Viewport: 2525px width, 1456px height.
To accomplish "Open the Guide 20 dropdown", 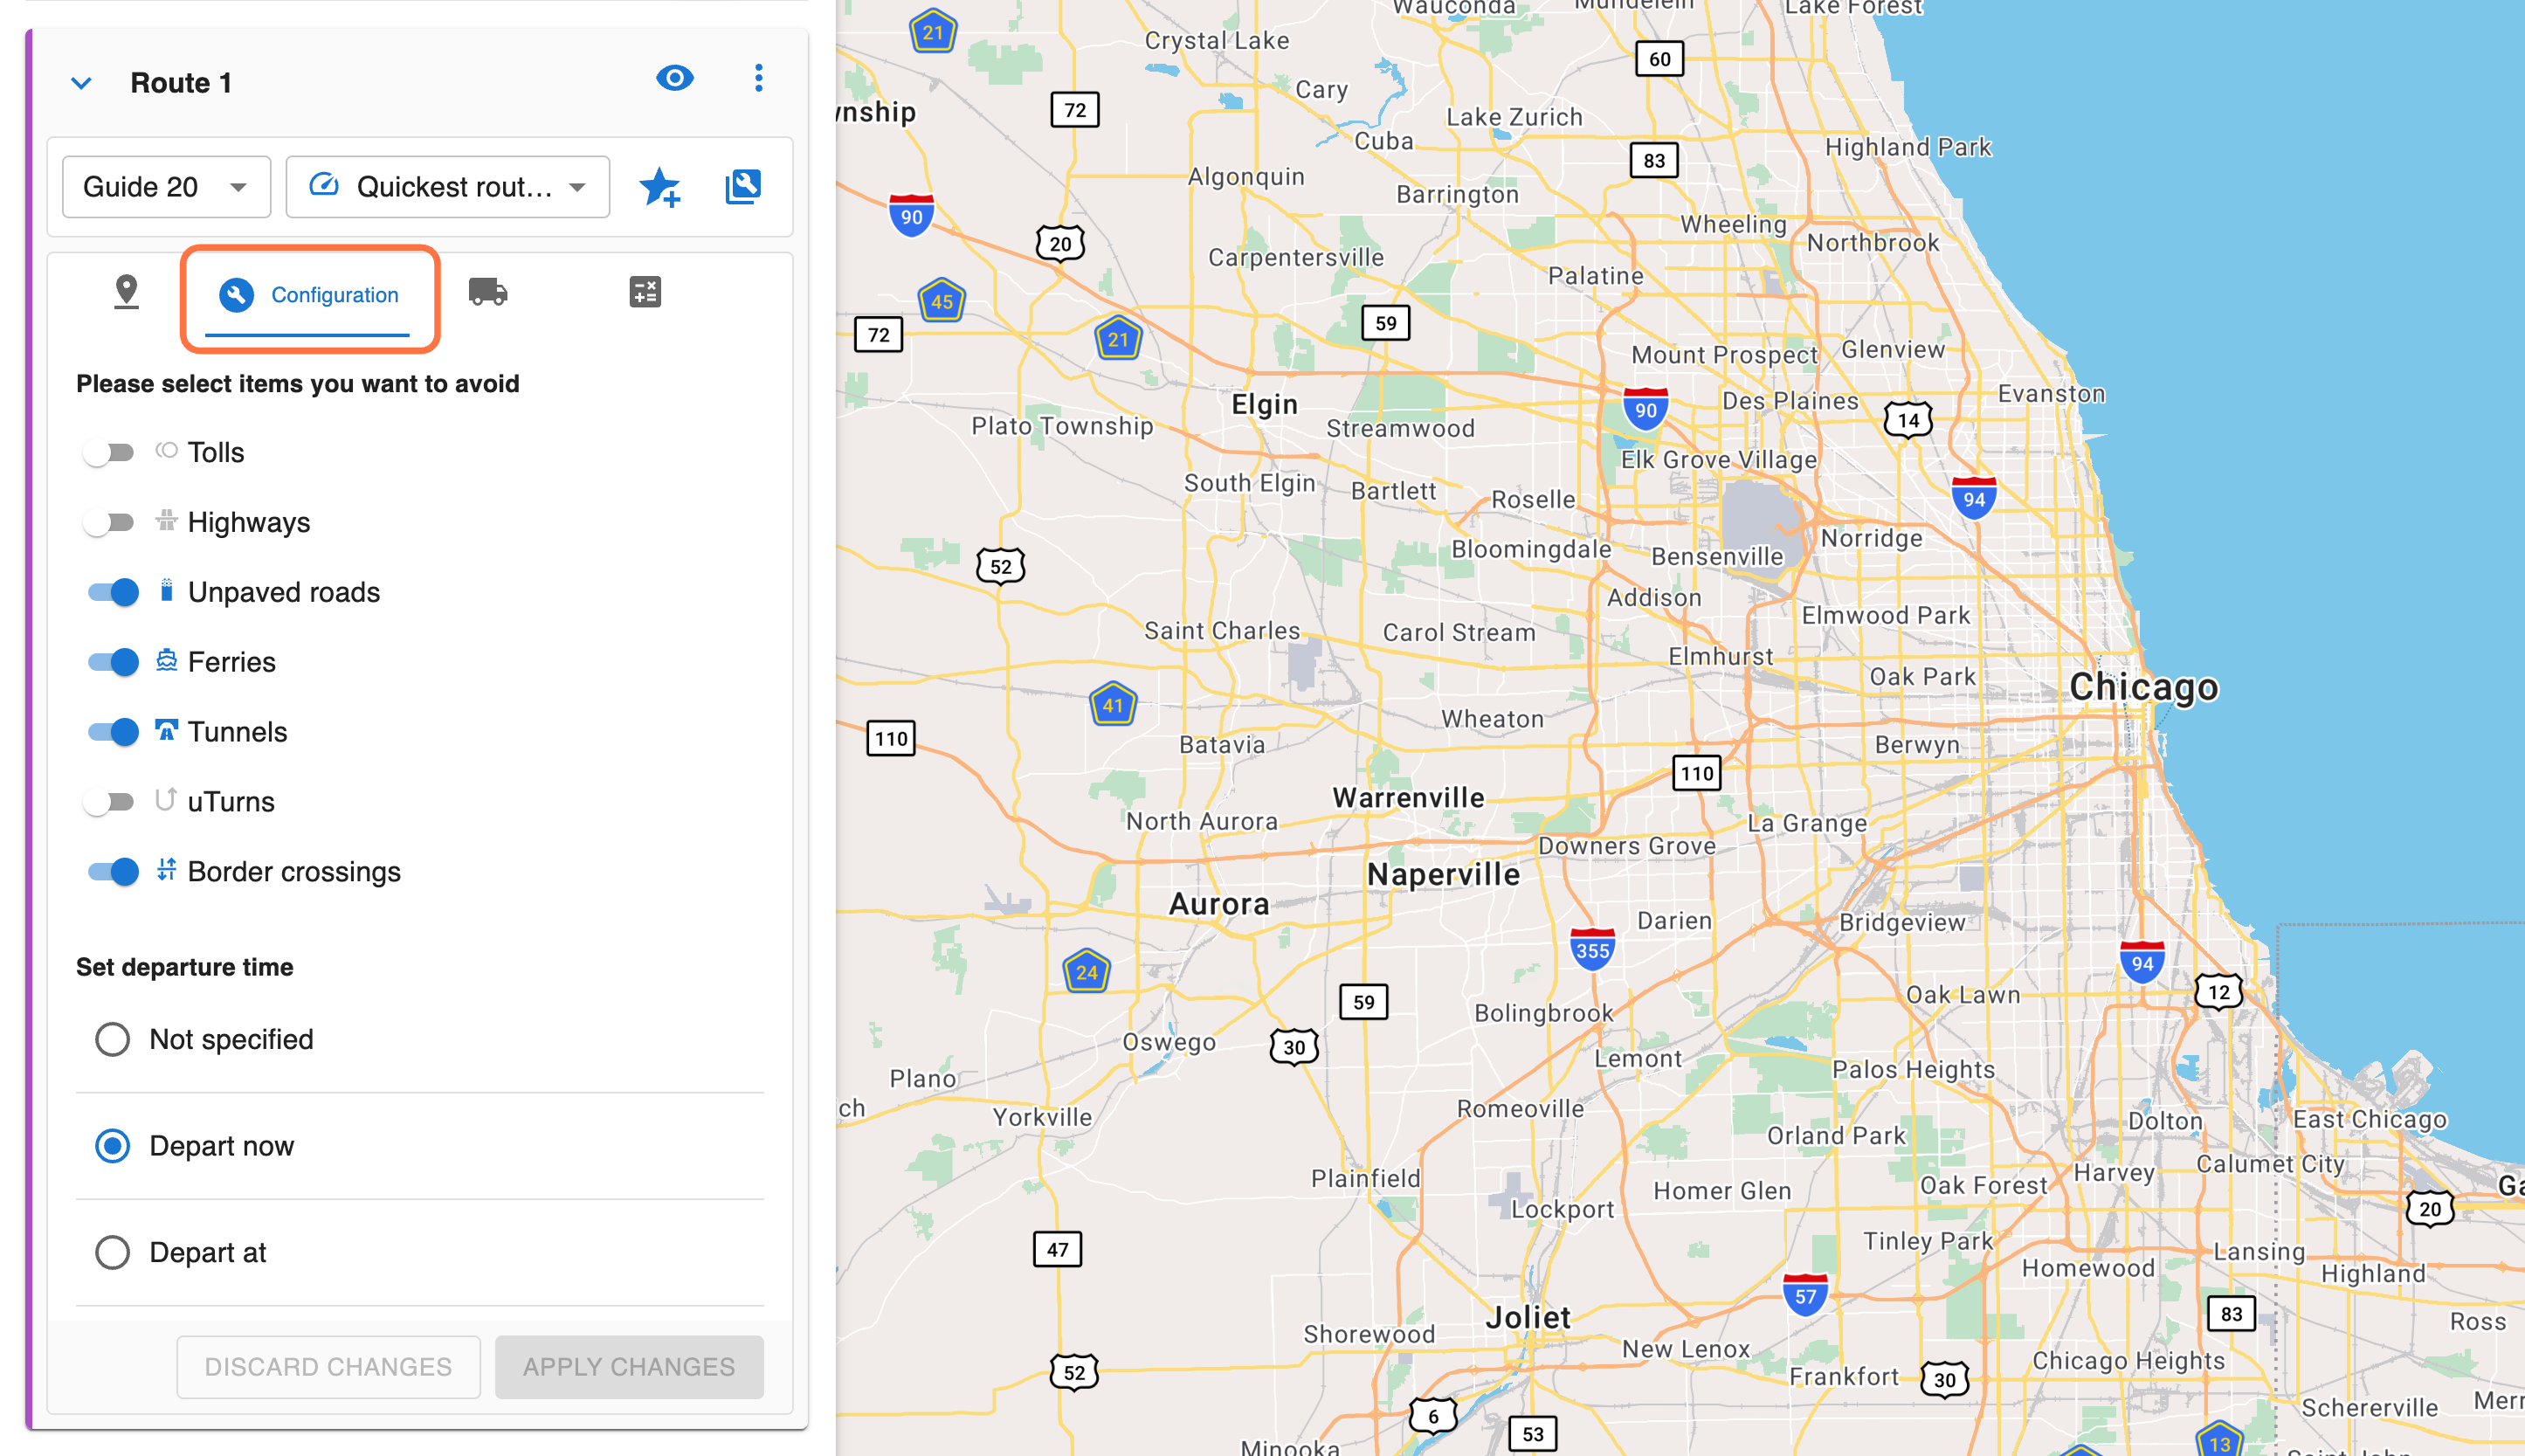I will coord(166,187).
